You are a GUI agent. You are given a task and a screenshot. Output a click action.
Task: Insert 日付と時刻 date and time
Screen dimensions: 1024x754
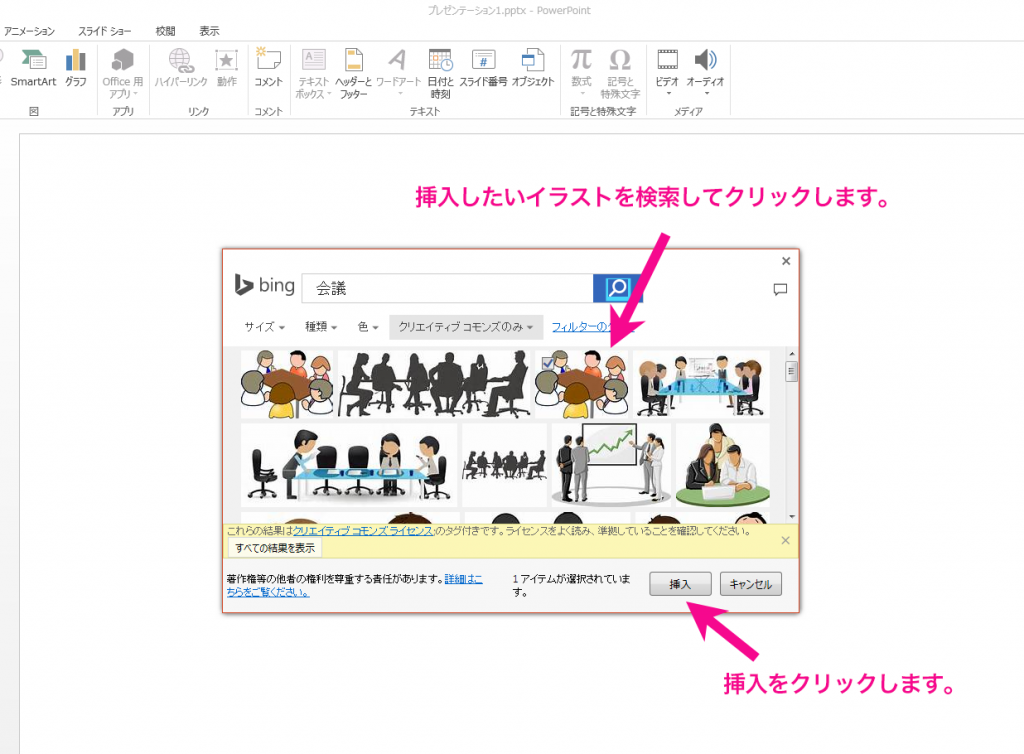click(x=440, y=72)
